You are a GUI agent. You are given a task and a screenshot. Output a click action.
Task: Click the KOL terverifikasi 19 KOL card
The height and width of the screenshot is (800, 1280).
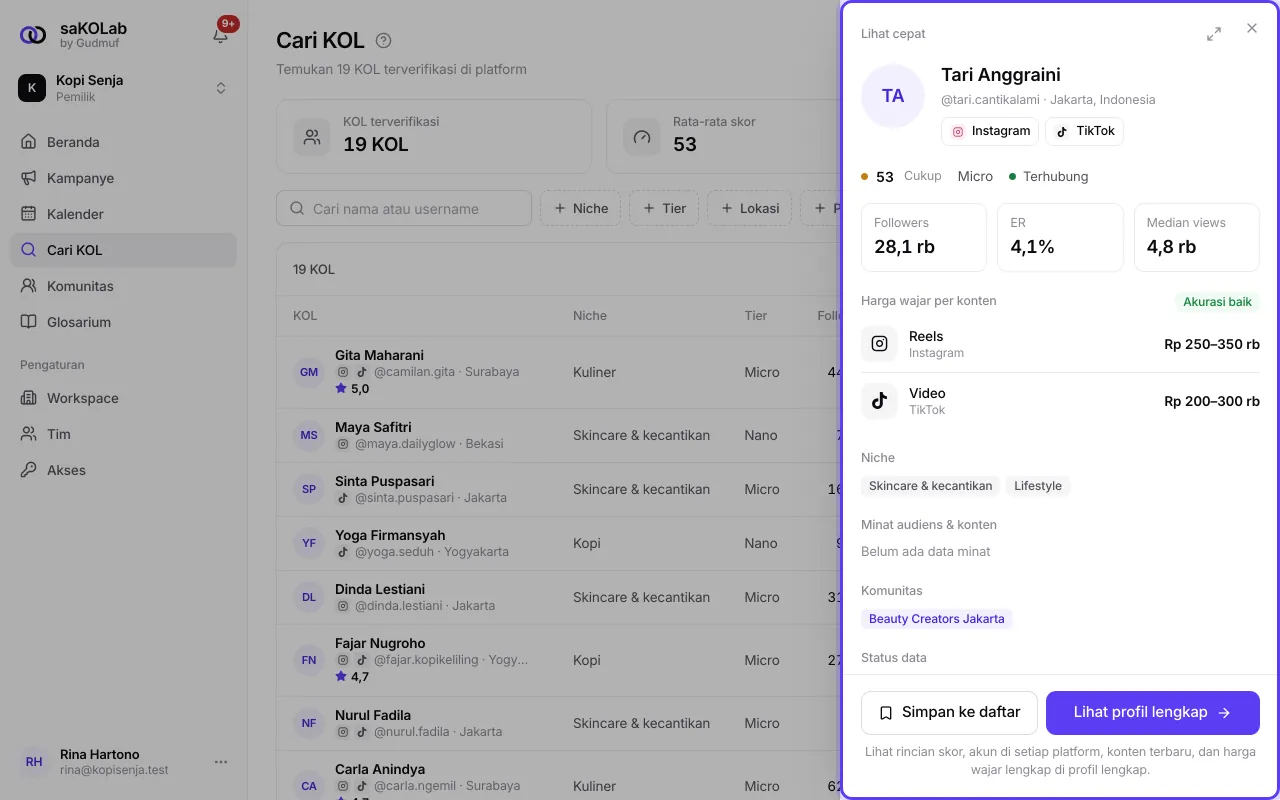[x=434, y=136]
